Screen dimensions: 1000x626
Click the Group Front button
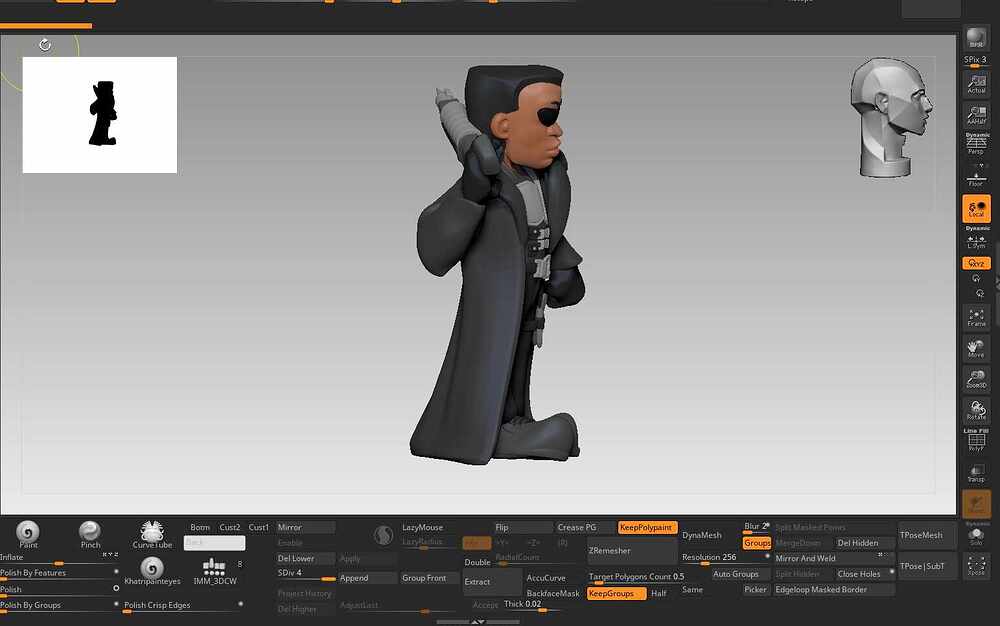[x=429, y=578]
